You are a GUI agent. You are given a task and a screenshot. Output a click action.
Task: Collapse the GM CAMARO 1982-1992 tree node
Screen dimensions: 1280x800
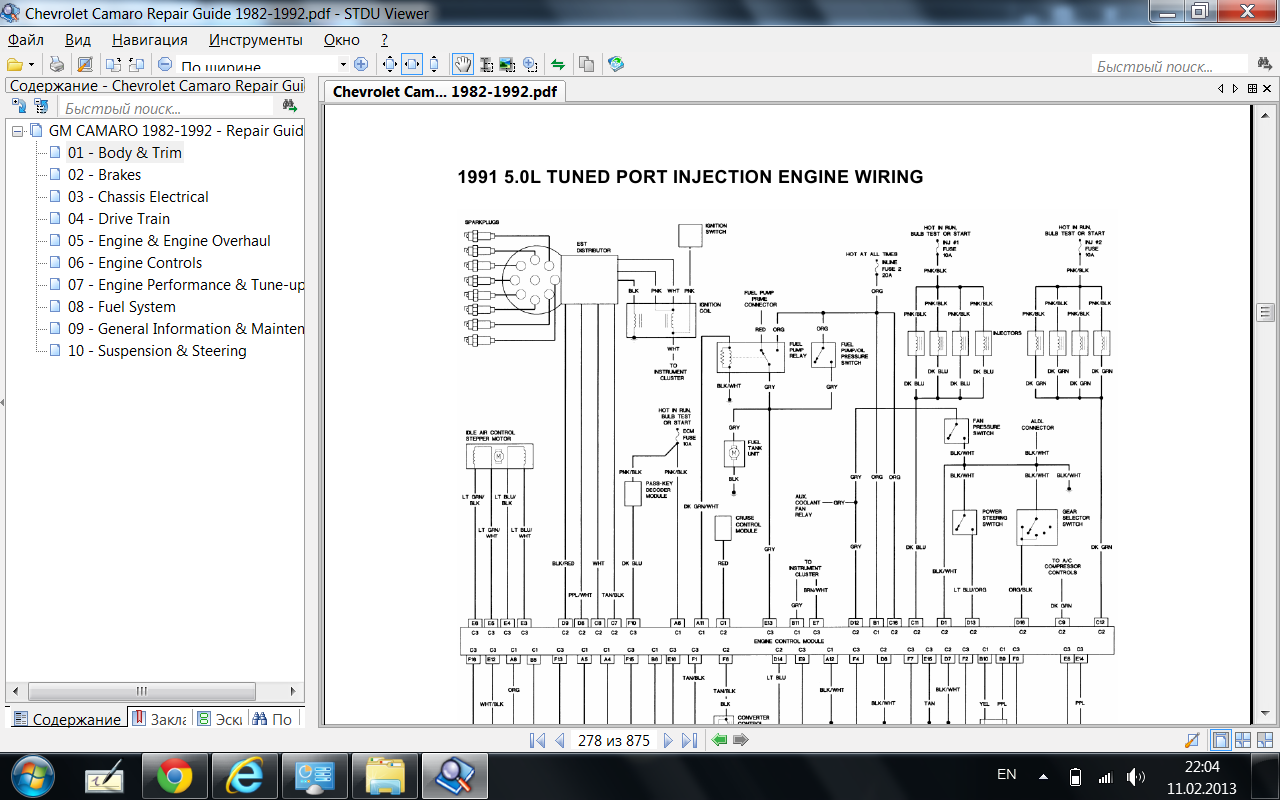click(x=17, y=131)
